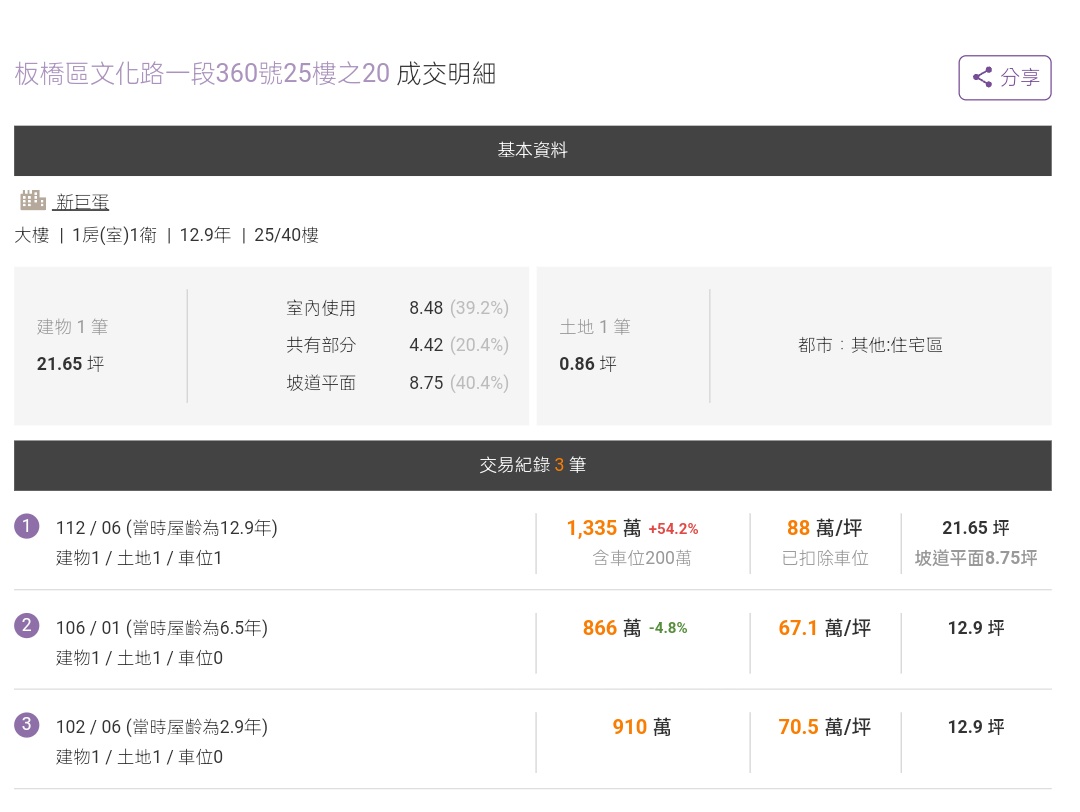Click the 土地 1 筆 area summary
Screen dimensions: 1080x812
pos(595,345)
